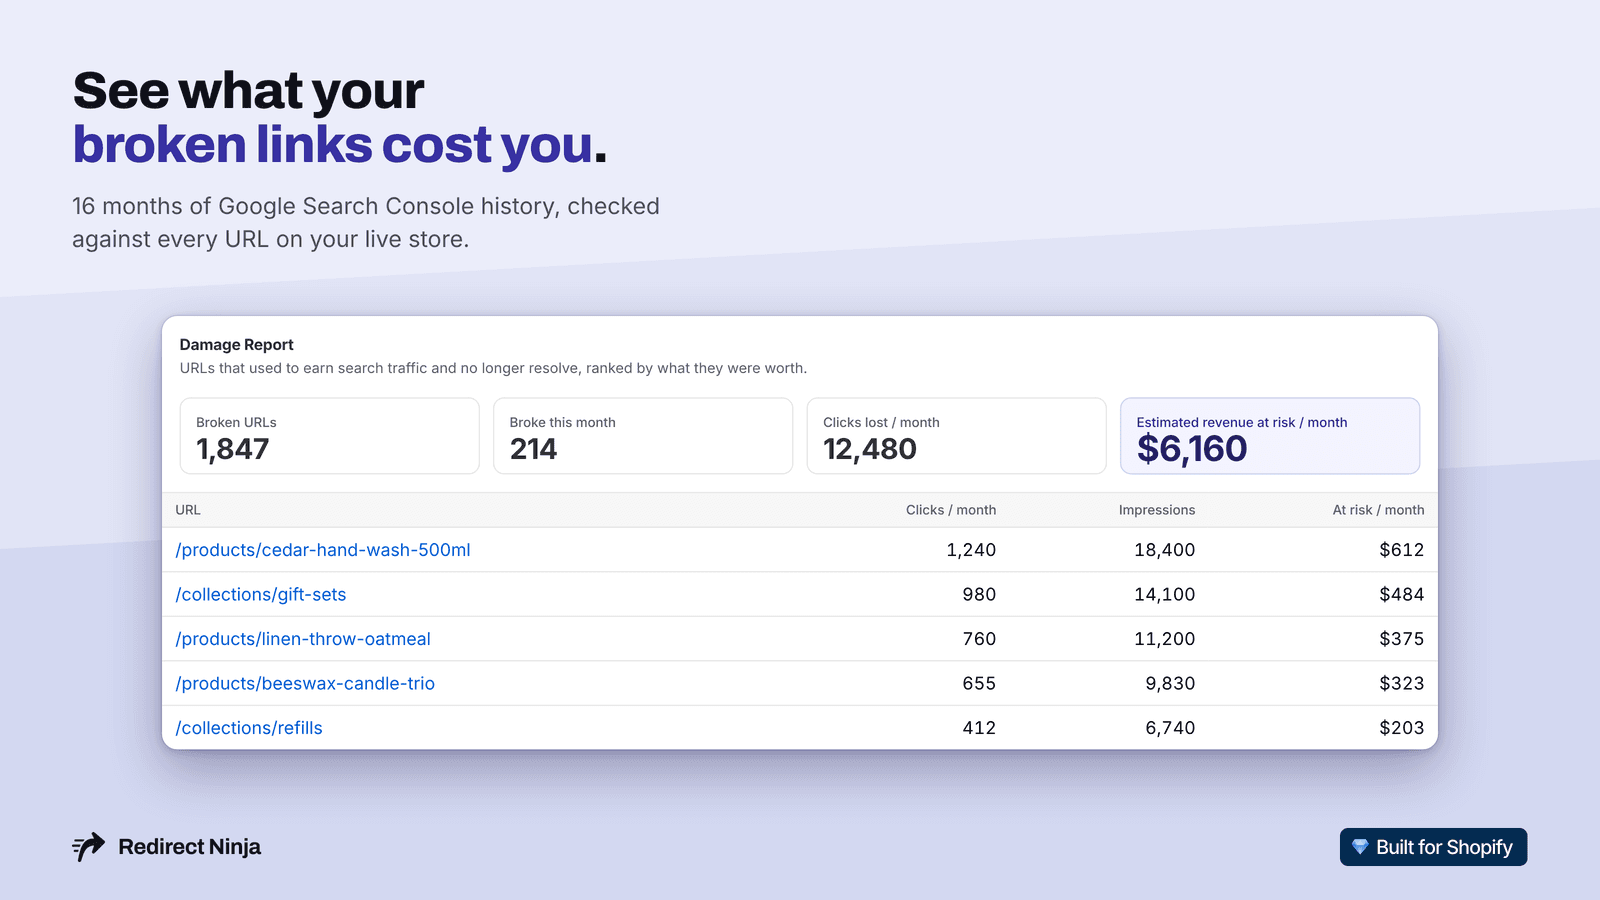Click the $323 at risk value
Image resolution: width=1600 pixels, height=900 pixels.
coord(1402,683)
